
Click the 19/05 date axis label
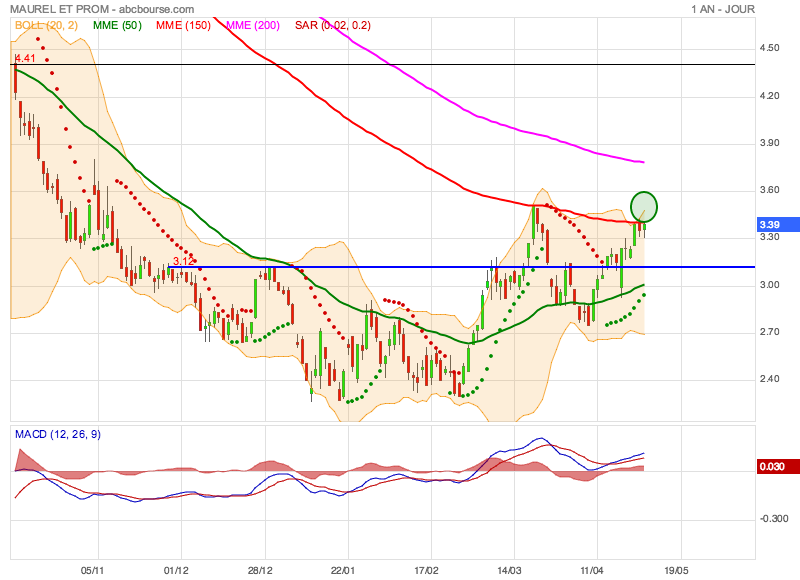pyautogui.click(x=676, y=570)
